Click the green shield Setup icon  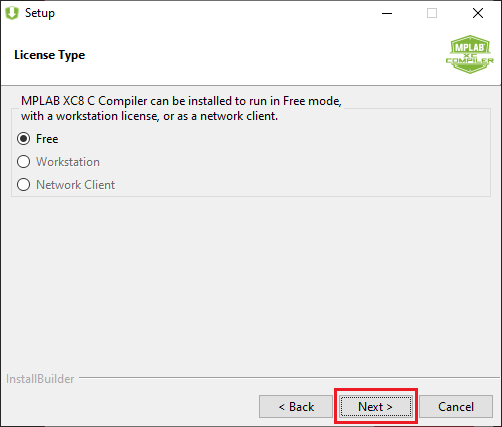[x=12, y=13]
